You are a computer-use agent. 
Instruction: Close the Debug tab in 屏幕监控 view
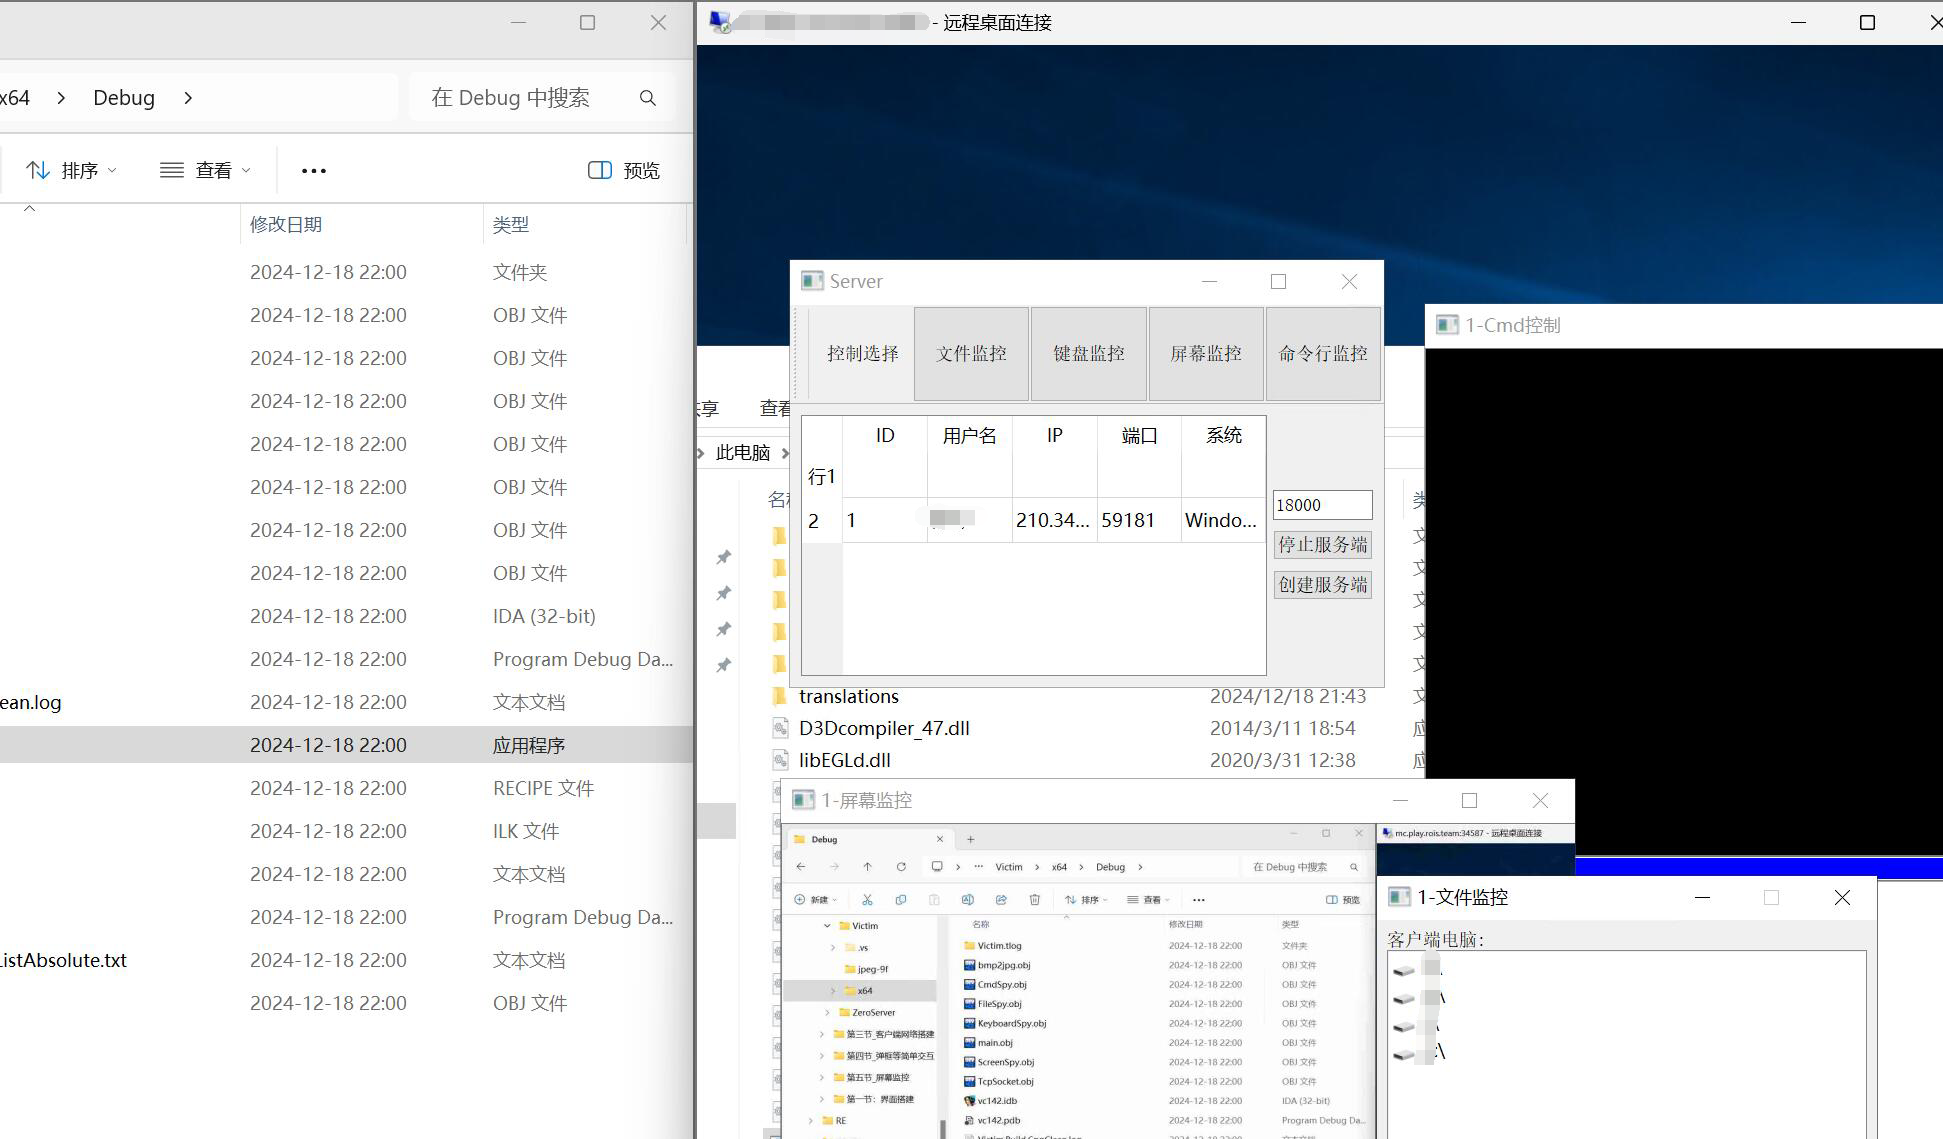click(x=939, y=839)
